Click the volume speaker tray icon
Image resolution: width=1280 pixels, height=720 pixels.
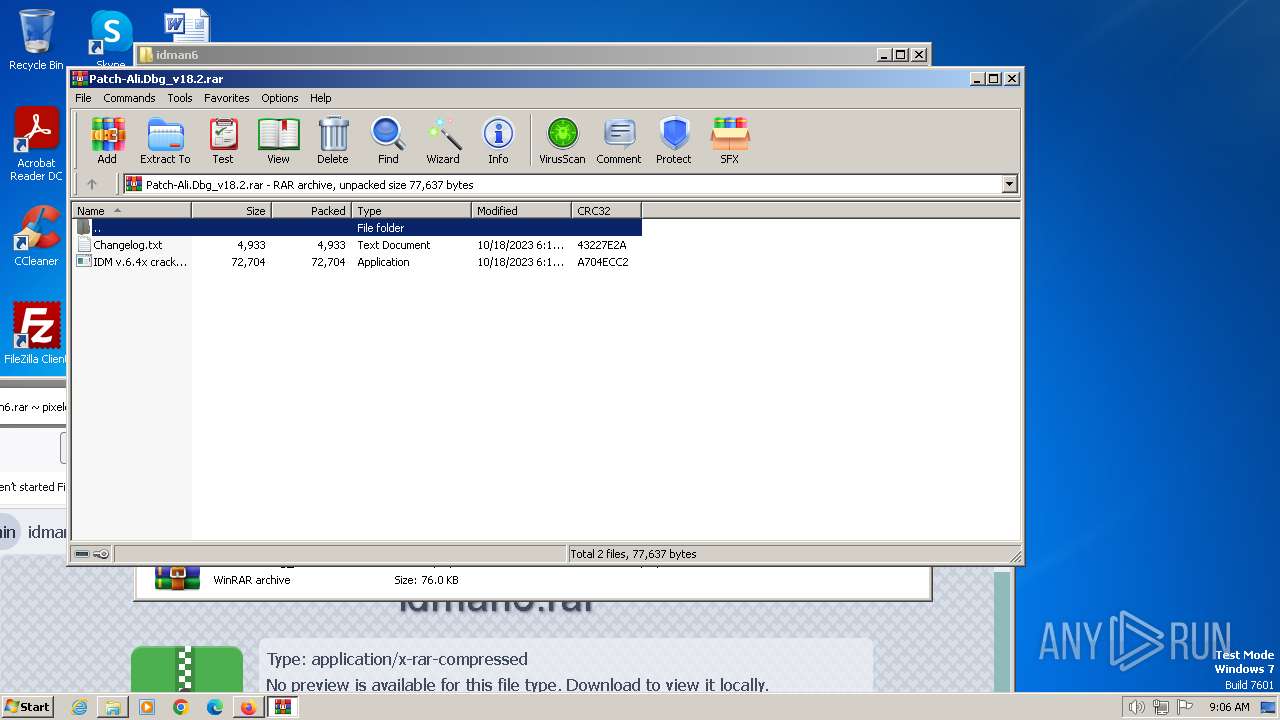pyautogui.click(x=1136, y=707)
